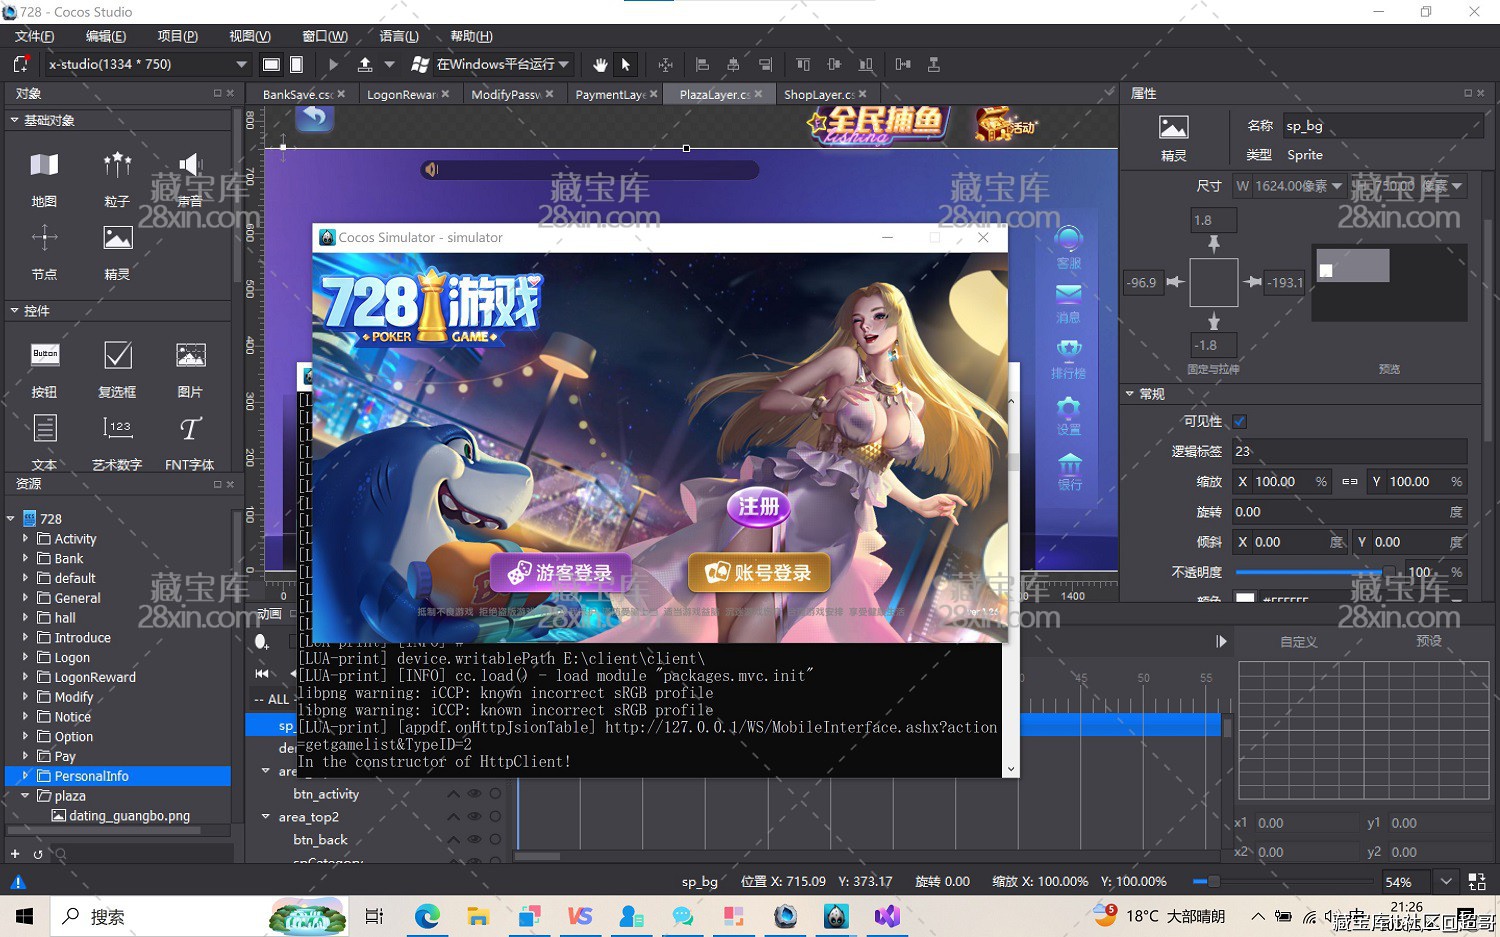Click 游客登录 guest login button in simulator
Image resolution: width=1500 pixels, height=937 pixels.
coord(560,572)
